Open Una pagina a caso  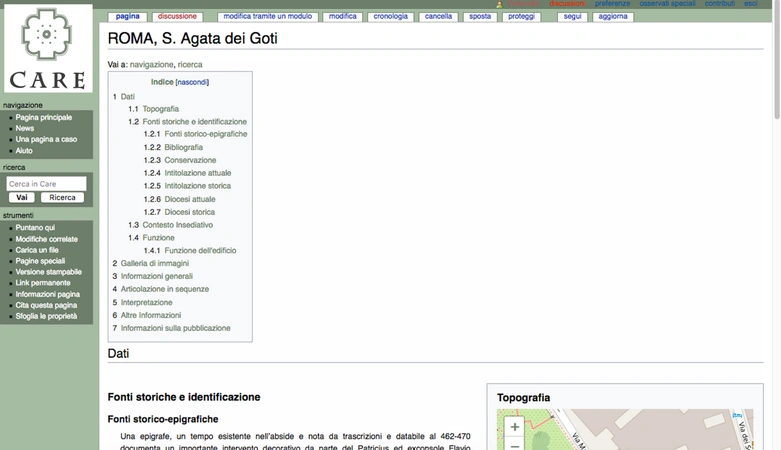pos(46,140)
